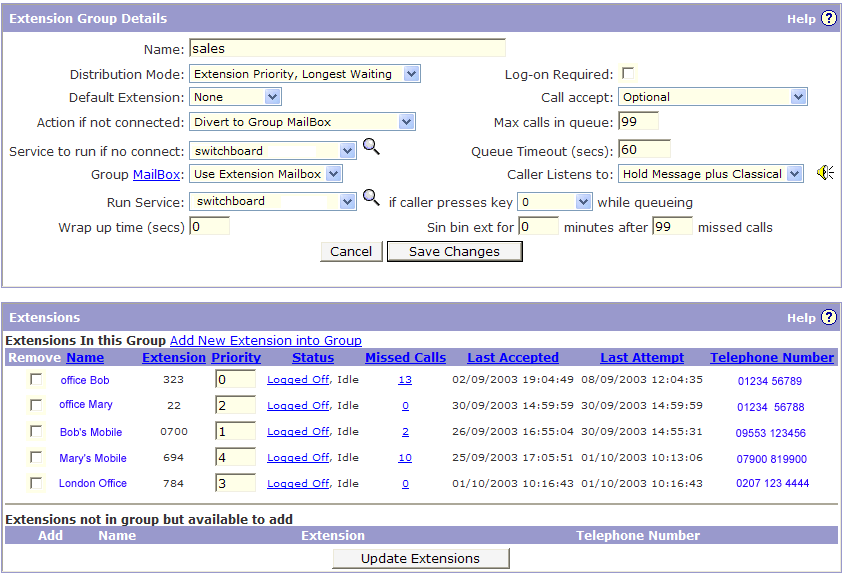Click the Wrap up time field
Image resolution: width=843 pixels, height=575 pixels.
tap(210, 226)
